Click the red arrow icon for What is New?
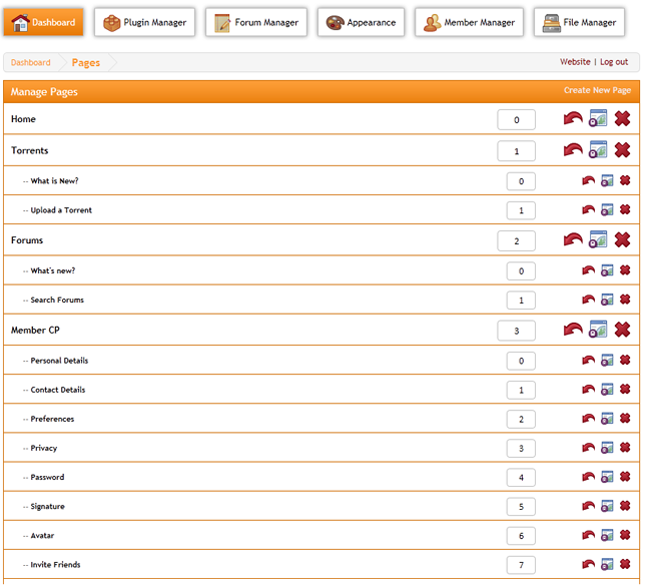 [588, 181]
